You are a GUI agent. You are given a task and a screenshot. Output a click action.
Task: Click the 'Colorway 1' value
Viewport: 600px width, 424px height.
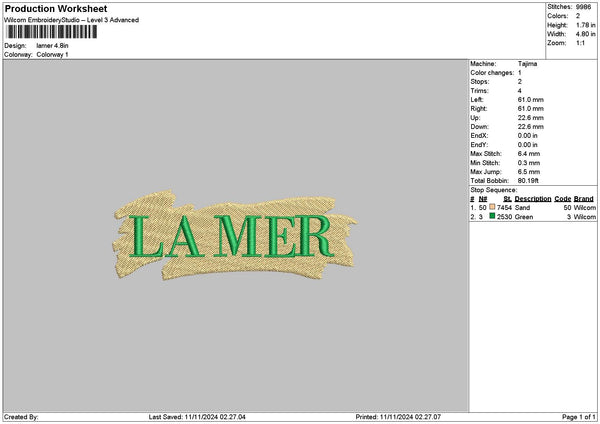52,55
